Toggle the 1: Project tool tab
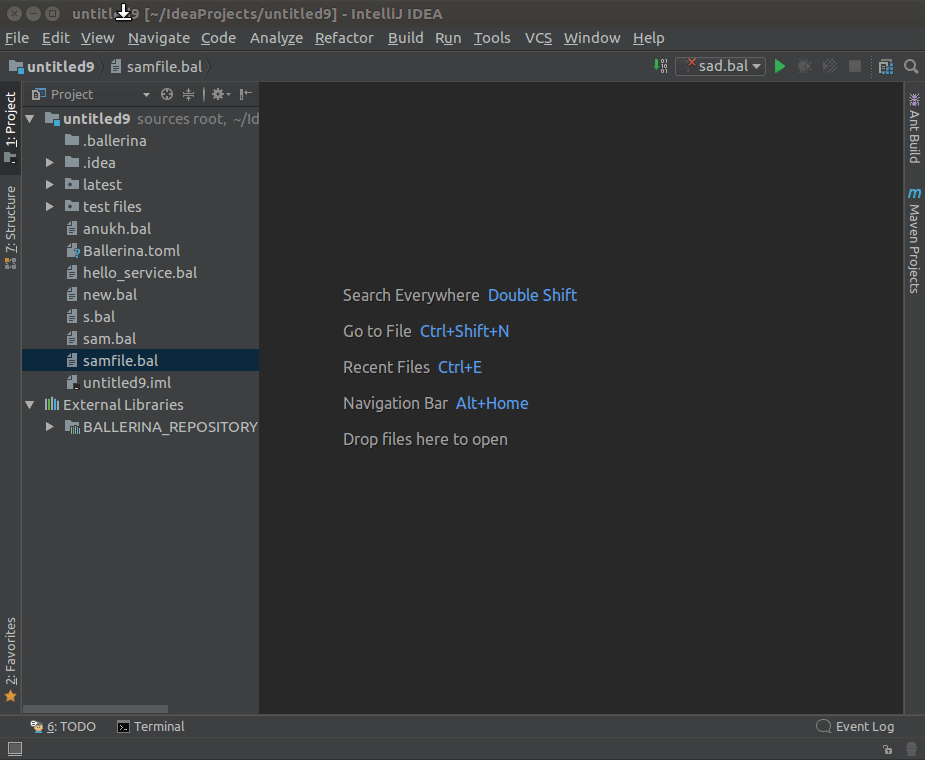This screenshot has height=760, width=925. coord(11,128)
